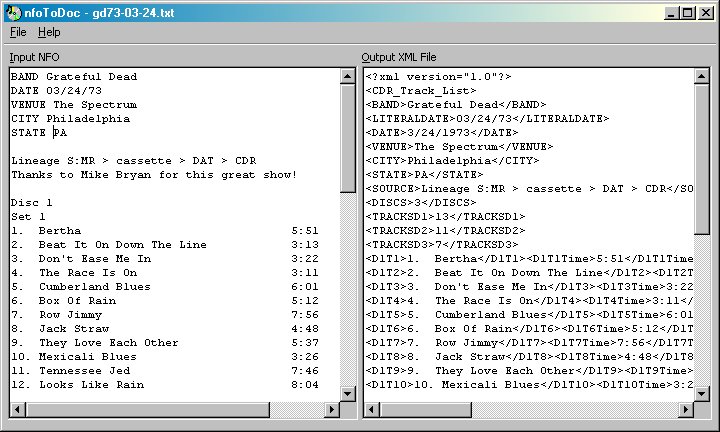Click the <DATE>3/24/1973 output line
Screen dimensions: 720x432
pos(442,133)
